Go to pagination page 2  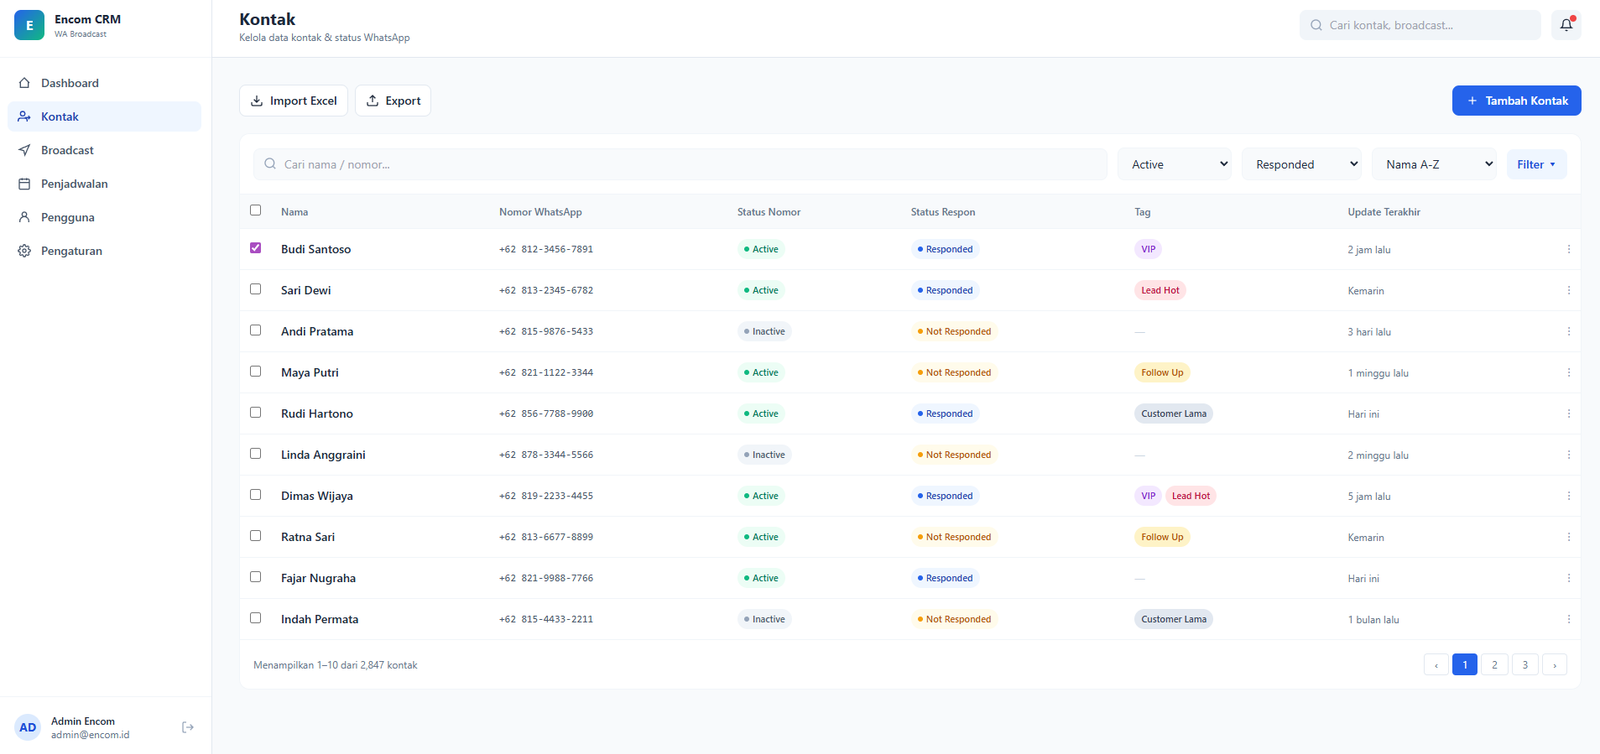pyautogui.click(x=1494, y=665)
